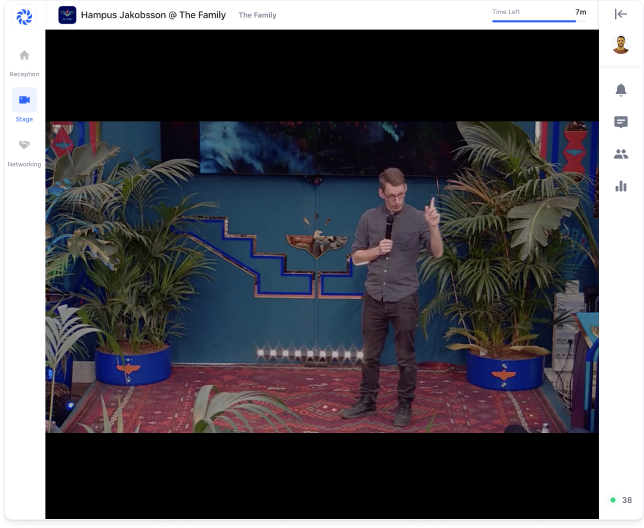
Task: Click the Networking text label
Action: click(x=24, y=164)
